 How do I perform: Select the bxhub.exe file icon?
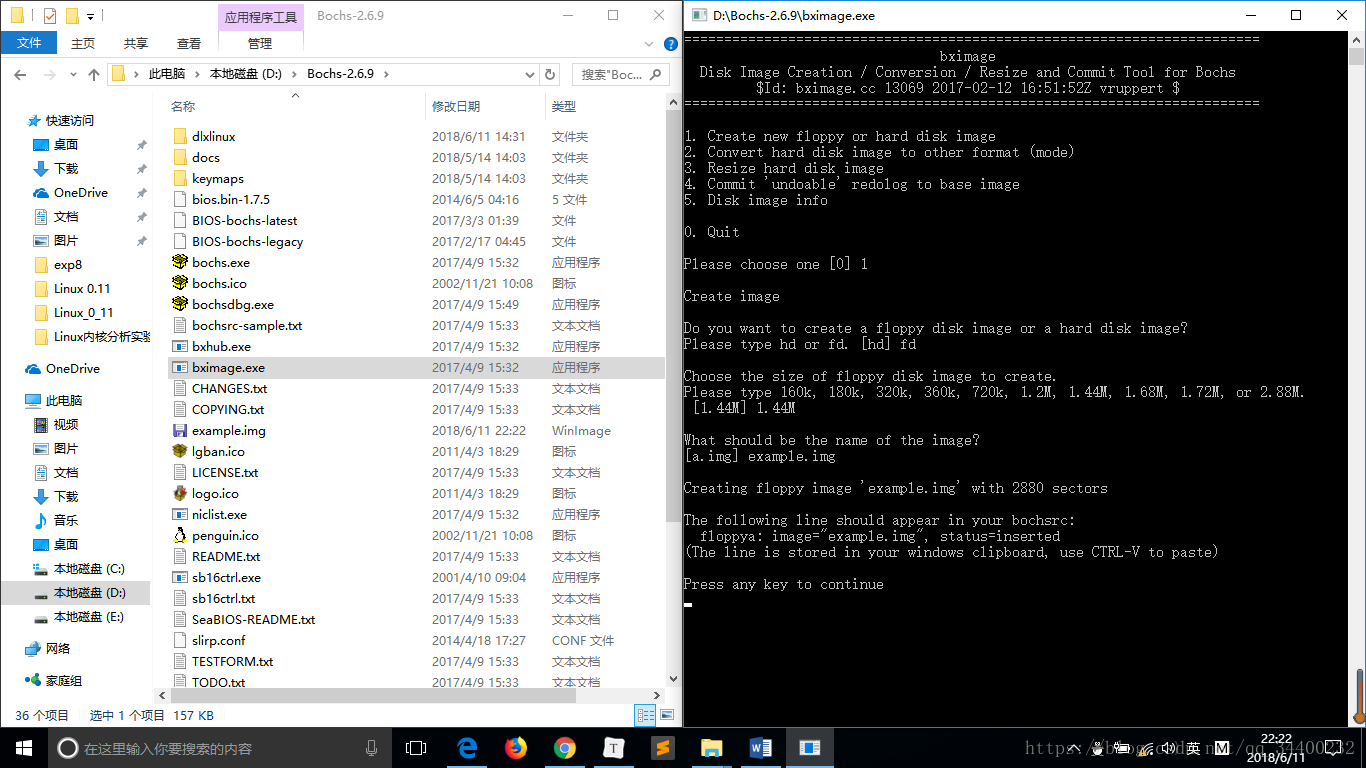[x=180, y=346]
